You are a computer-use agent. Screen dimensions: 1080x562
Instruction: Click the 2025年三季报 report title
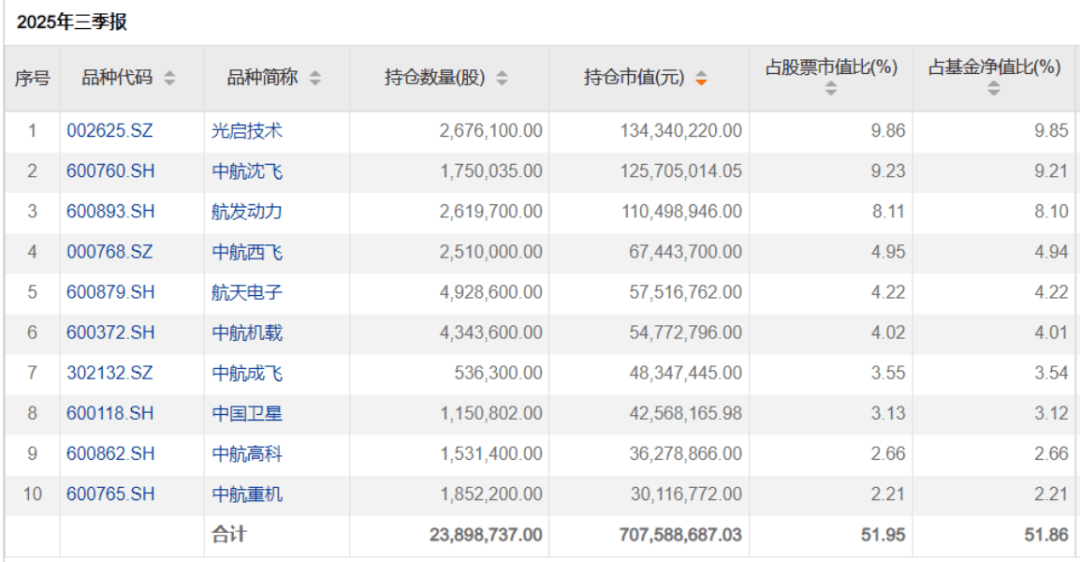[x=72, y=22]
